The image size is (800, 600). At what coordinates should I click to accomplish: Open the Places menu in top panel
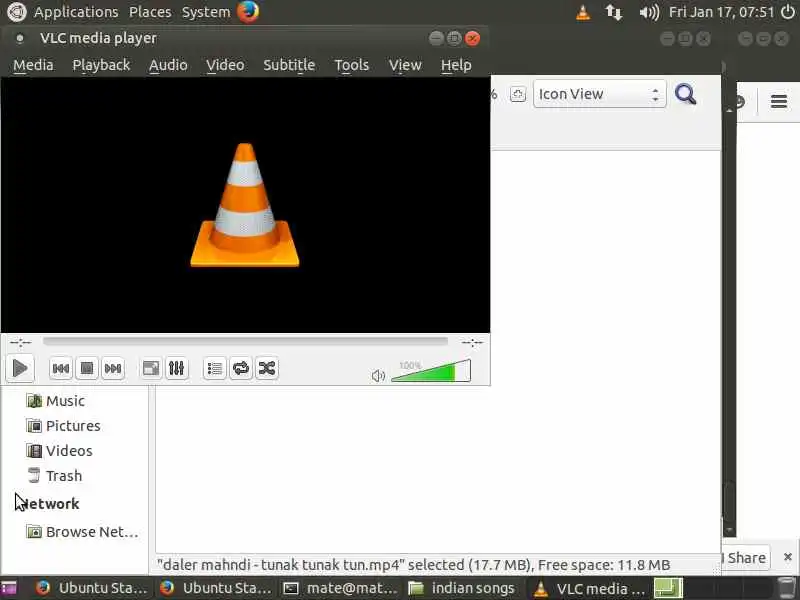150,12
